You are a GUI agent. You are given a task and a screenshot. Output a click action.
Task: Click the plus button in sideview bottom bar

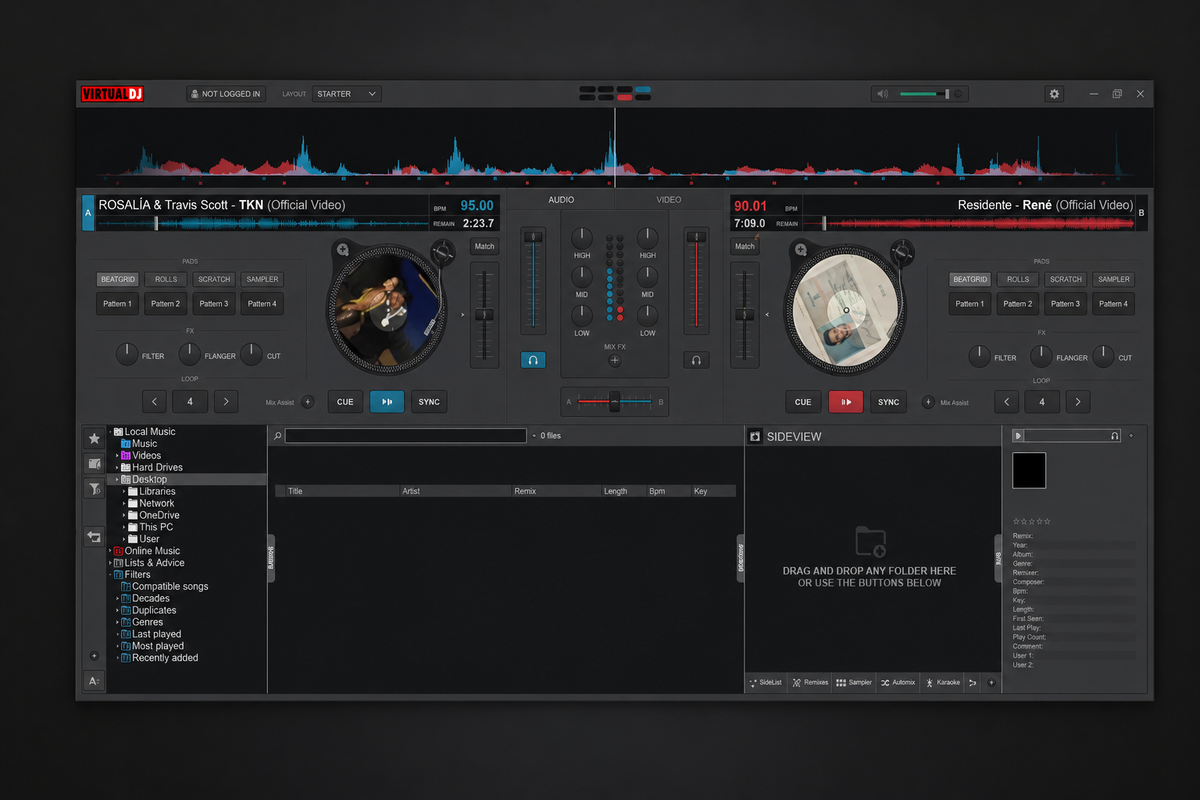click(x=992, y=682)
